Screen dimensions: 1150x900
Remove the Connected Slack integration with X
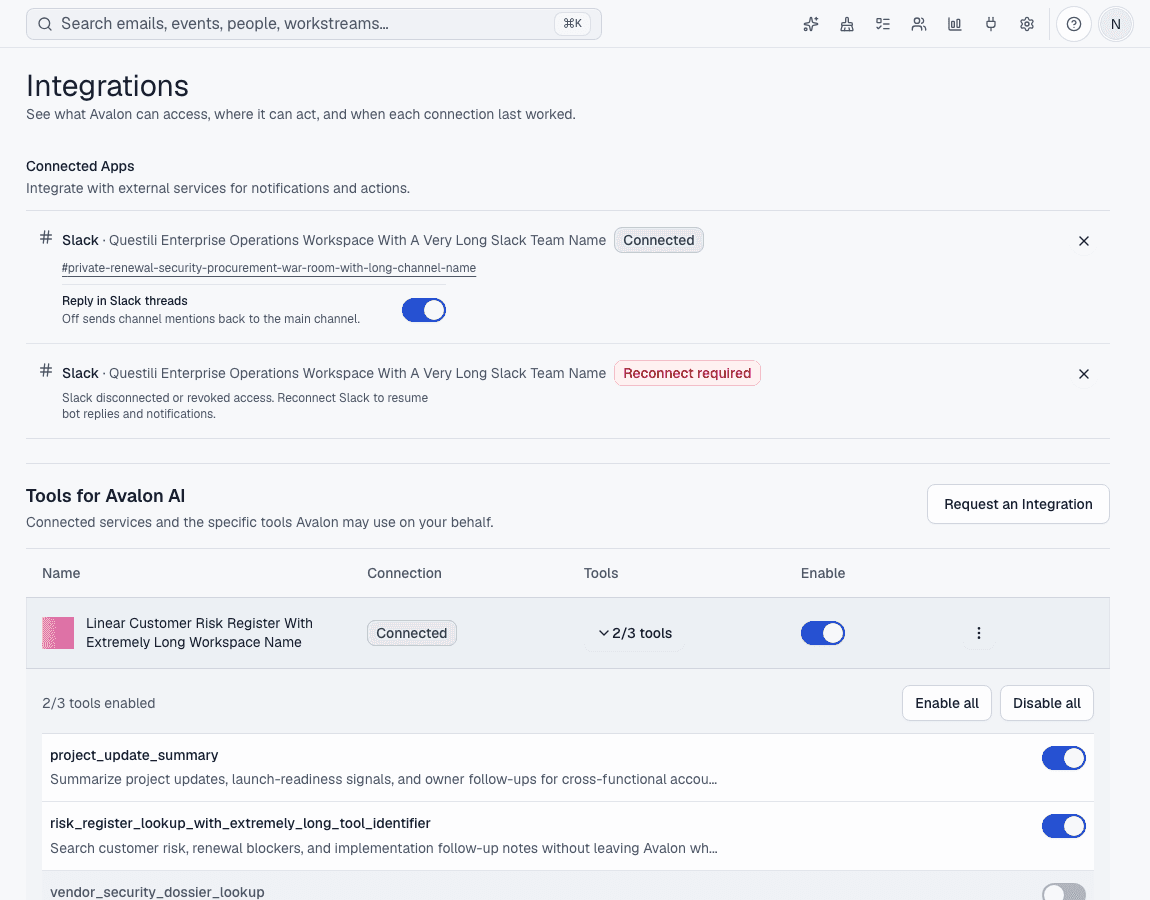pos(1083,241)
